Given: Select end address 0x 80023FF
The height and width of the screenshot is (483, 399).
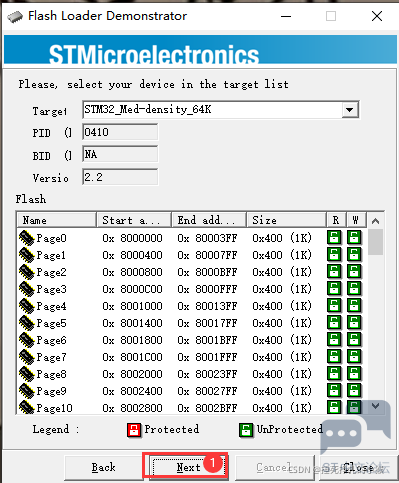Looking at the screenshot, I should tap(207, 374).
